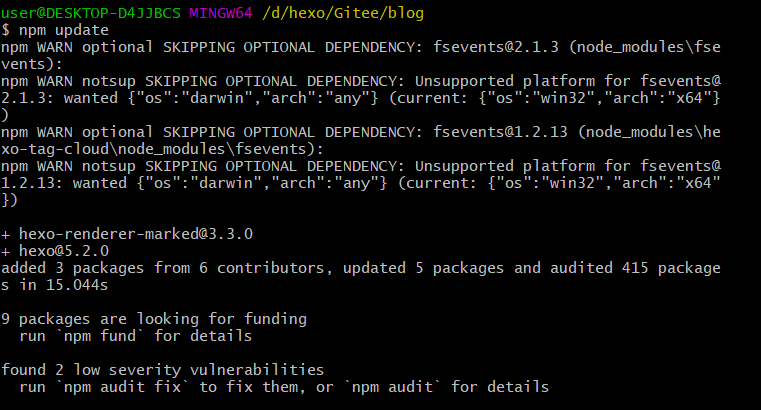Click the green user@DESKTOP-D4JJBCS prompt text
This screenshot has height=410, width=761.
(x=91, y=13)
